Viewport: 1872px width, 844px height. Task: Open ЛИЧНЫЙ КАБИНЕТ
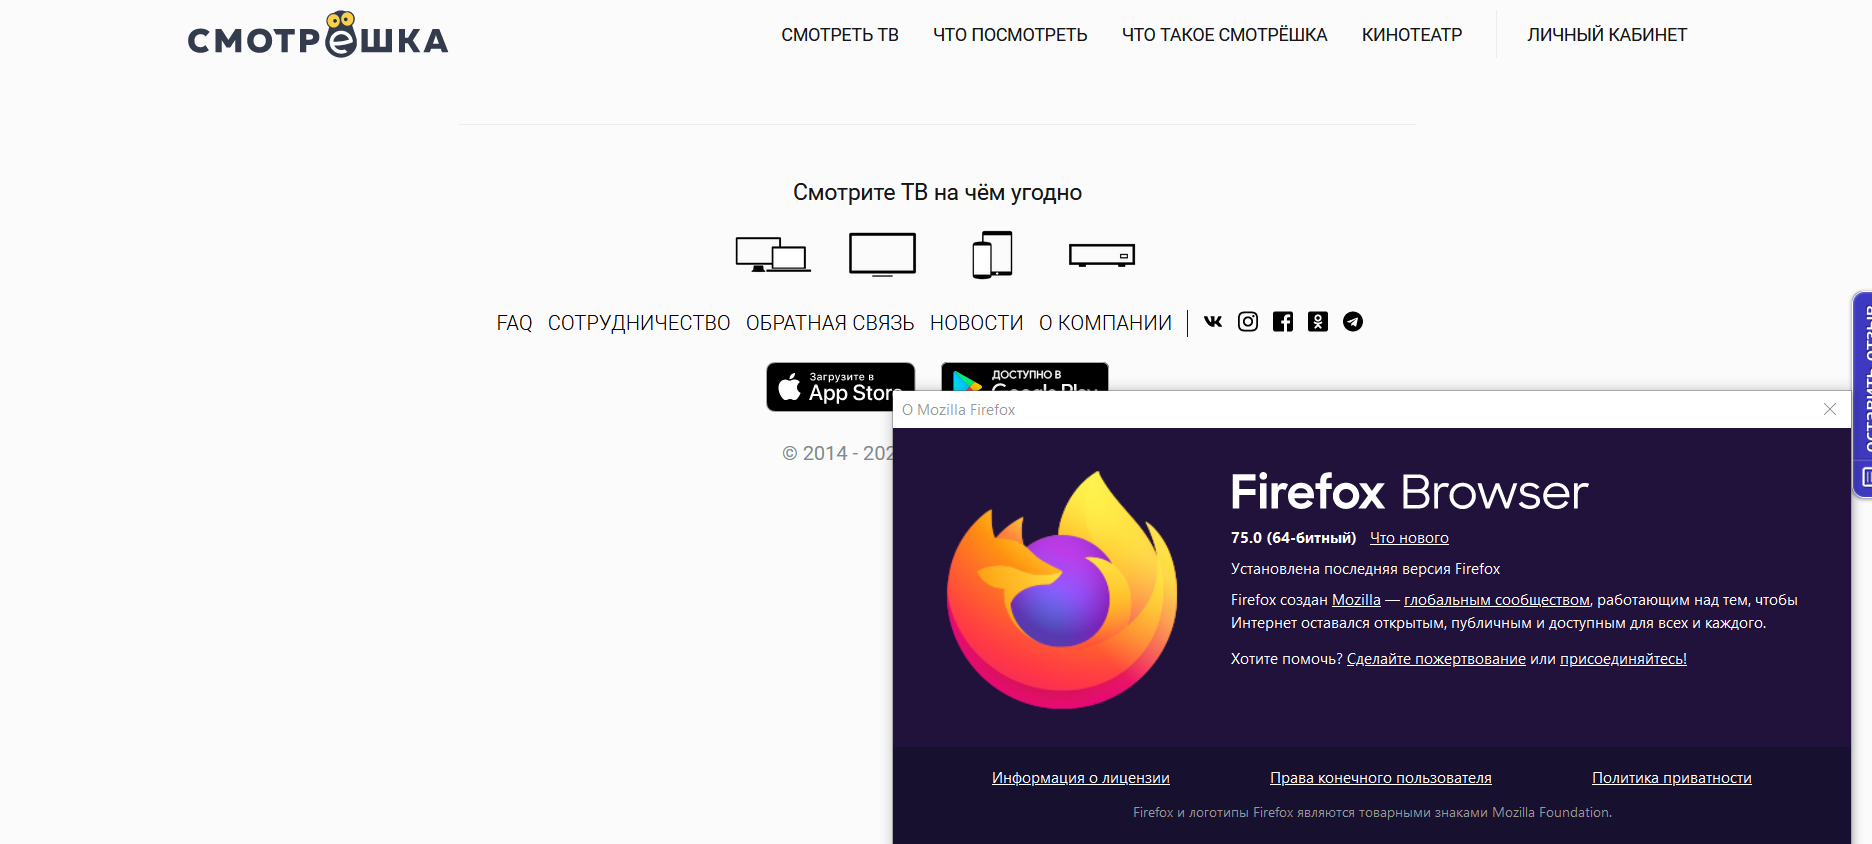click(1607, 35)
